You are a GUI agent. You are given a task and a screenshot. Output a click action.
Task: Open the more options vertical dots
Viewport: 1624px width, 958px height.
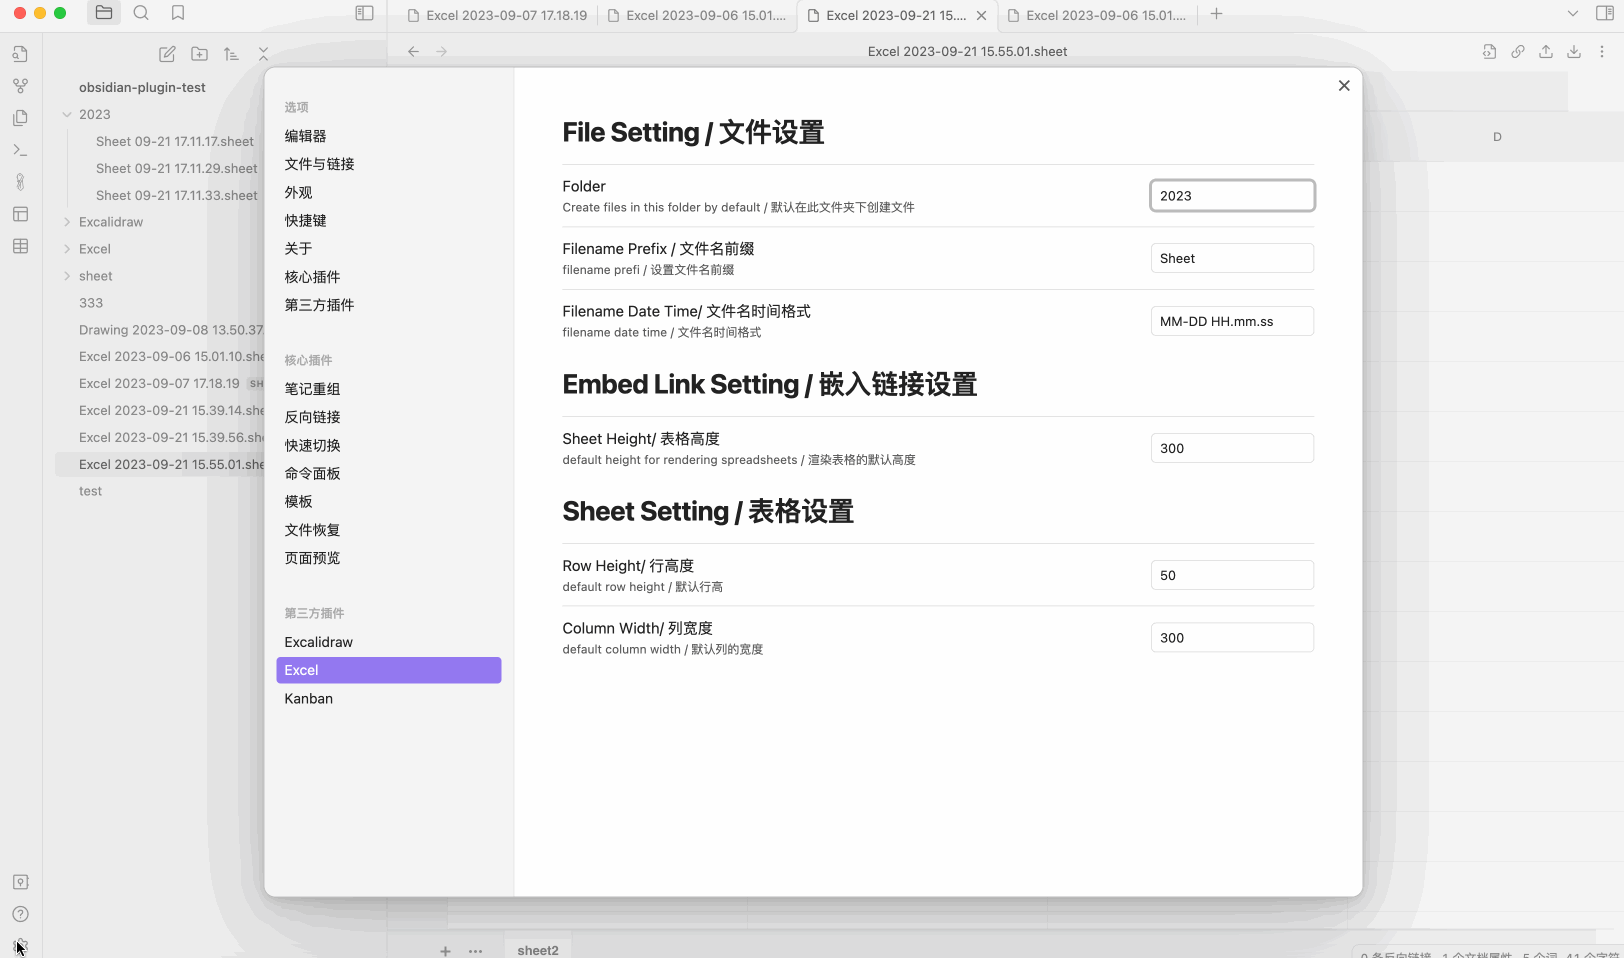pyautogui.click(x=1601, y=51)
